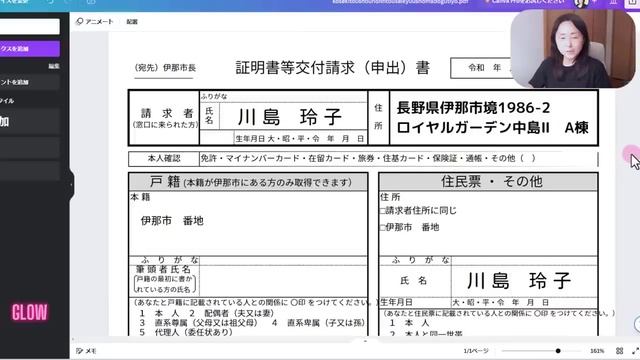The image size is (640, 360).
Task: Select the pink GLOW text style thumbnail
Action: pyautogui.click(x=29, y=313)
